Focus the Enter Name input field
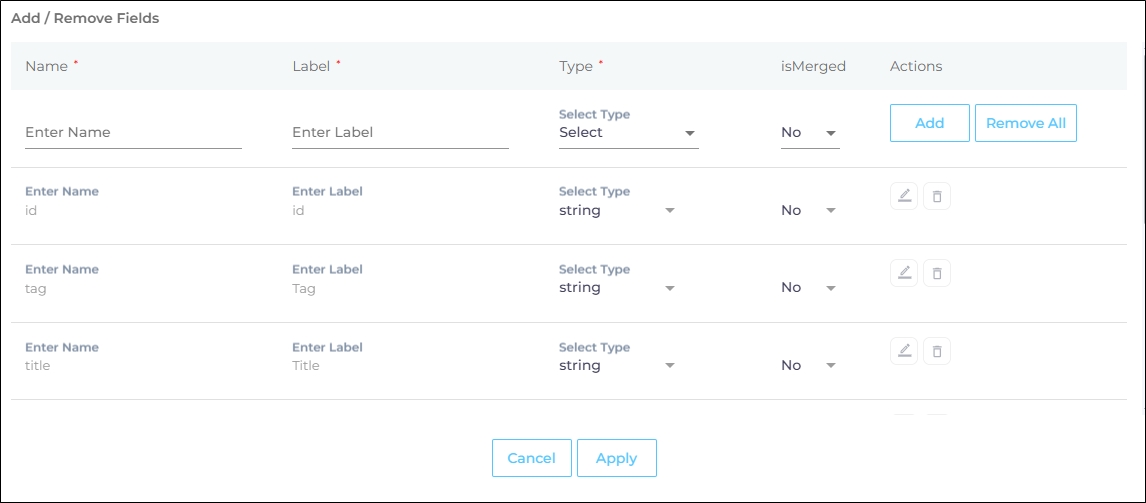The image size is (1146, 503). 133,133
